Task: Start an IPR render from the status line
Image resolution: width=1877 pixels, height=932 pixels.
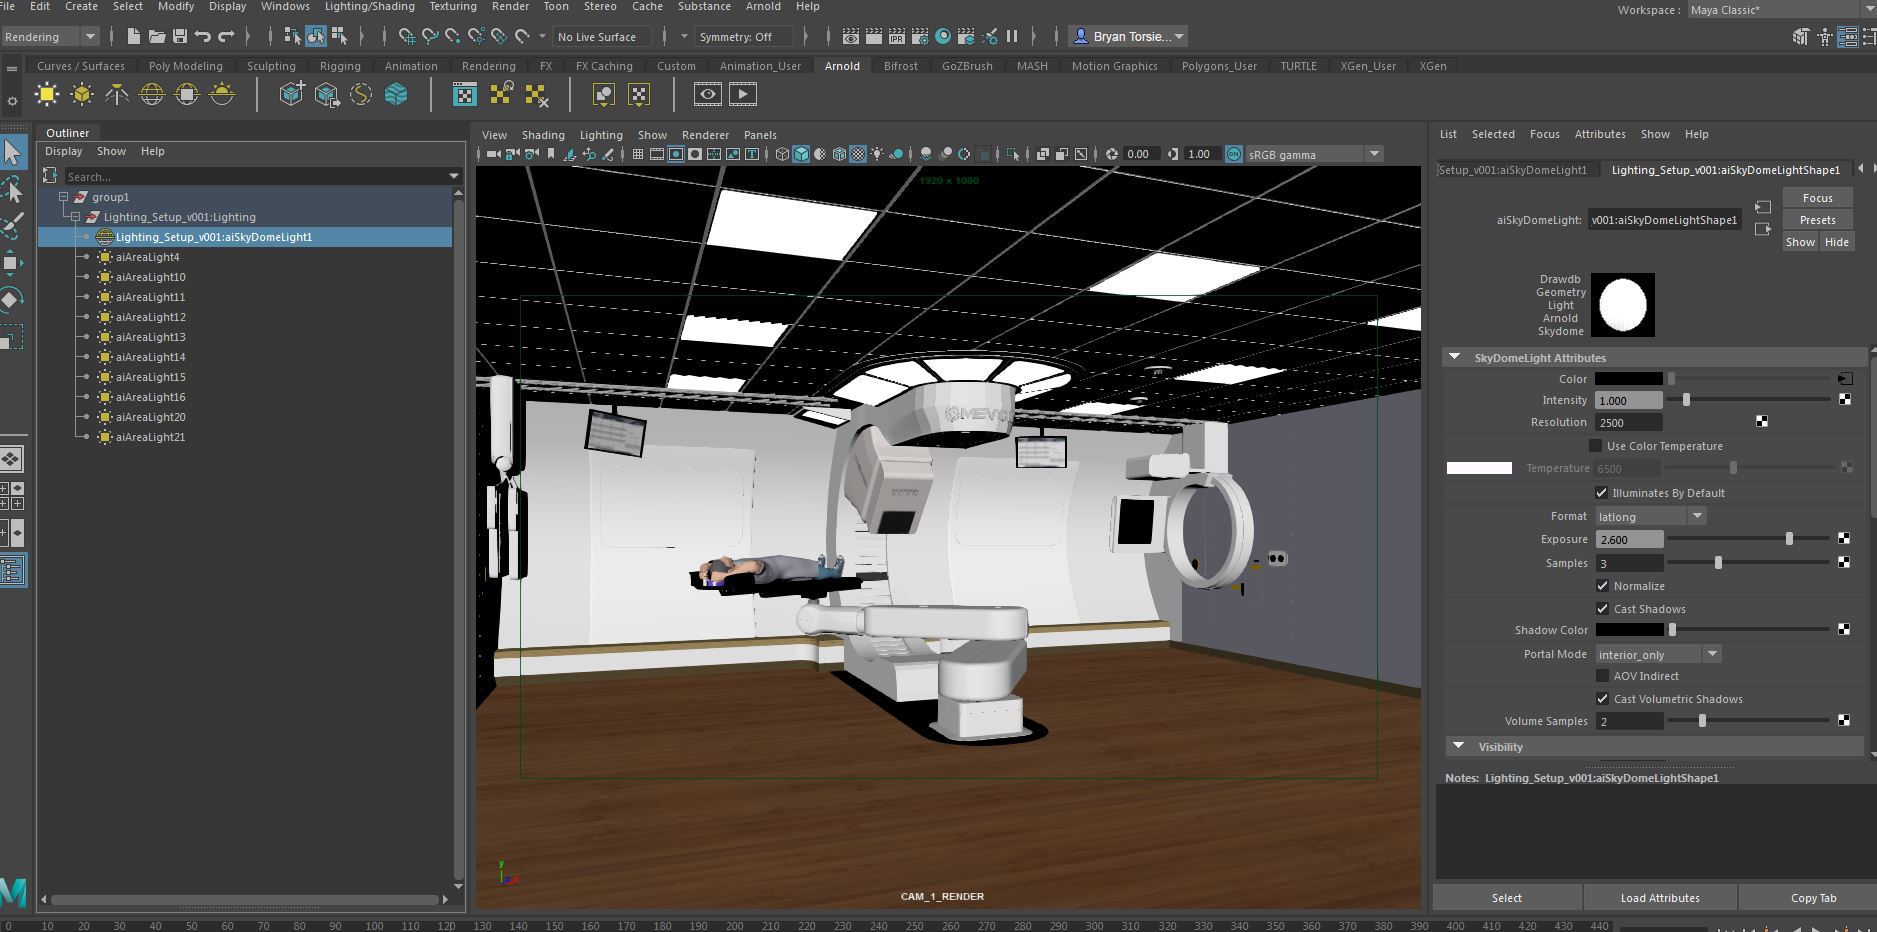Action: 898,36
